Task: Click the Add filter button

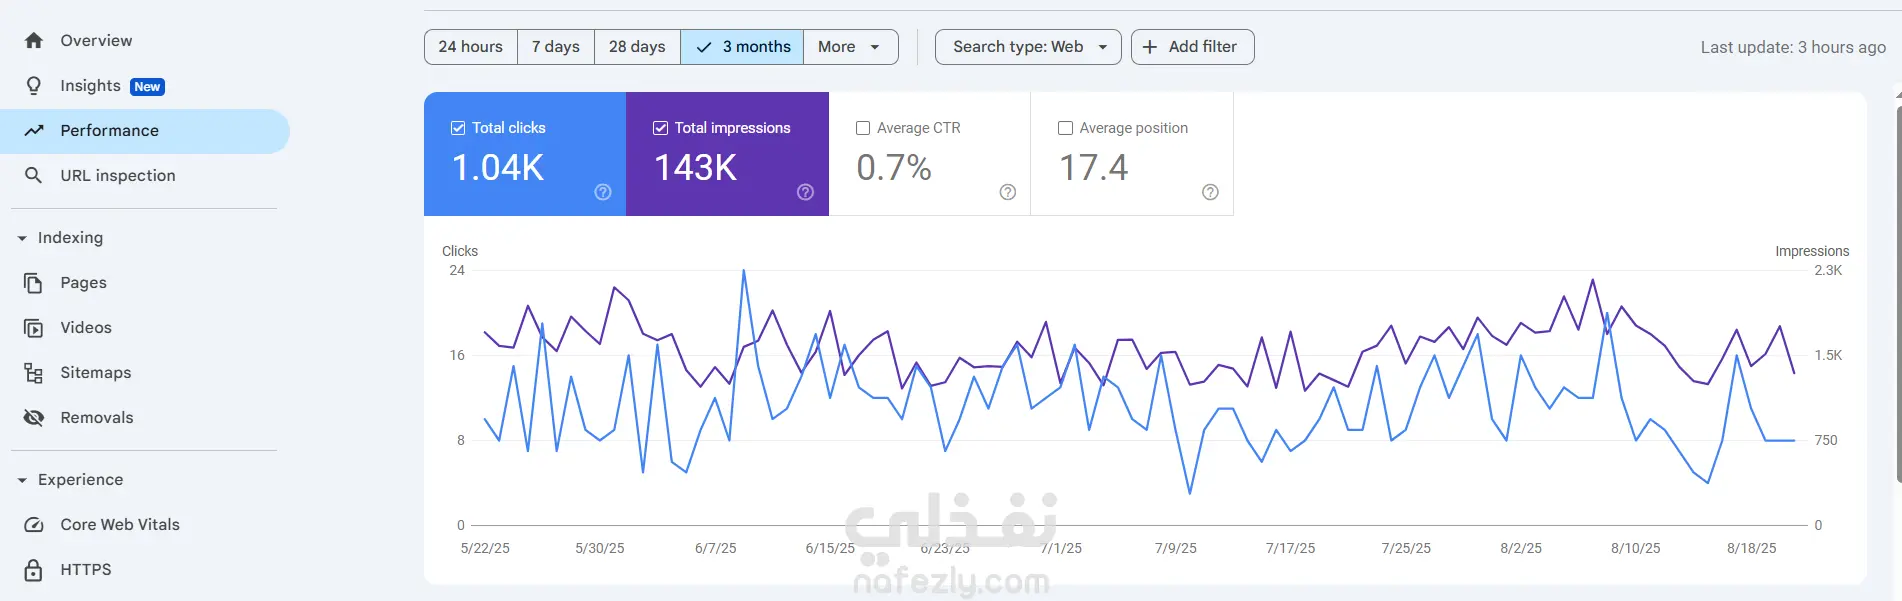Action: 1192,47
